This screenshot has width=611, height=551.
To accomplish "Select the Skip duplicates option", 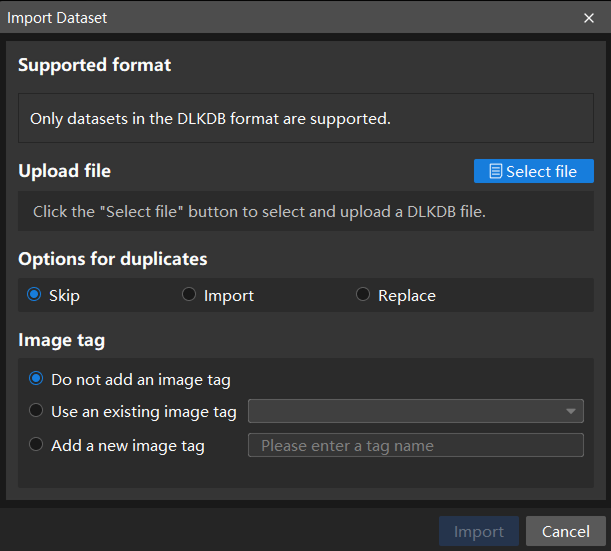I will (35, 295).
